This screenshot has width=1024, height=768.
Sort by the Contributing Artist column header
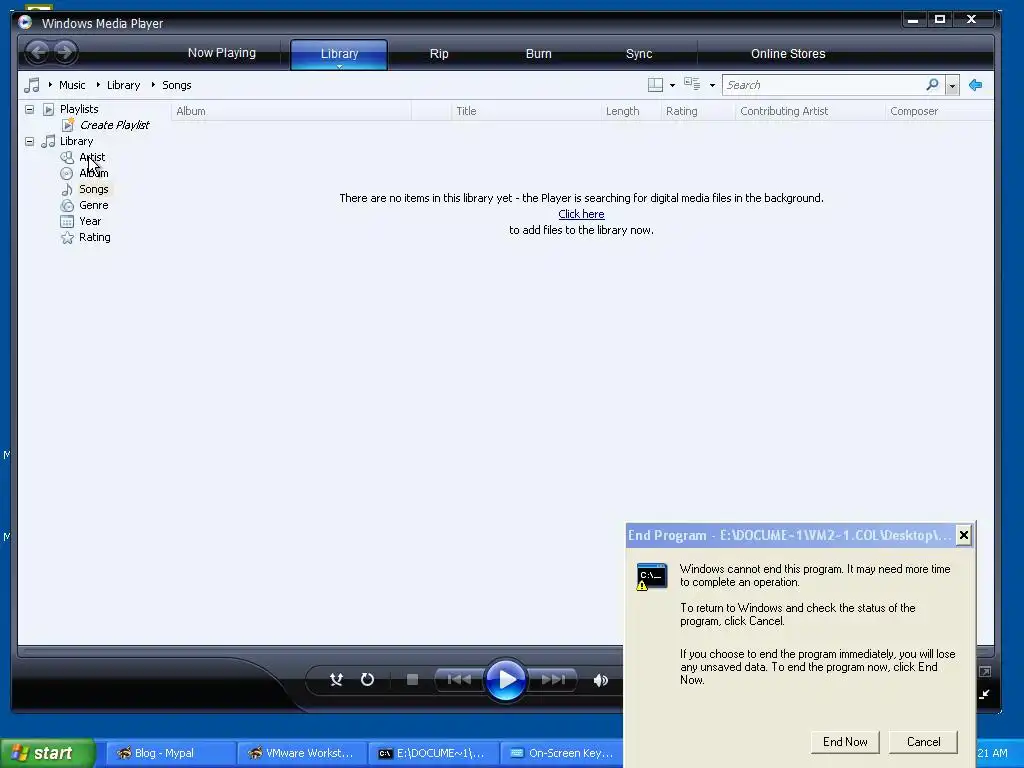[x=810, y=111]
